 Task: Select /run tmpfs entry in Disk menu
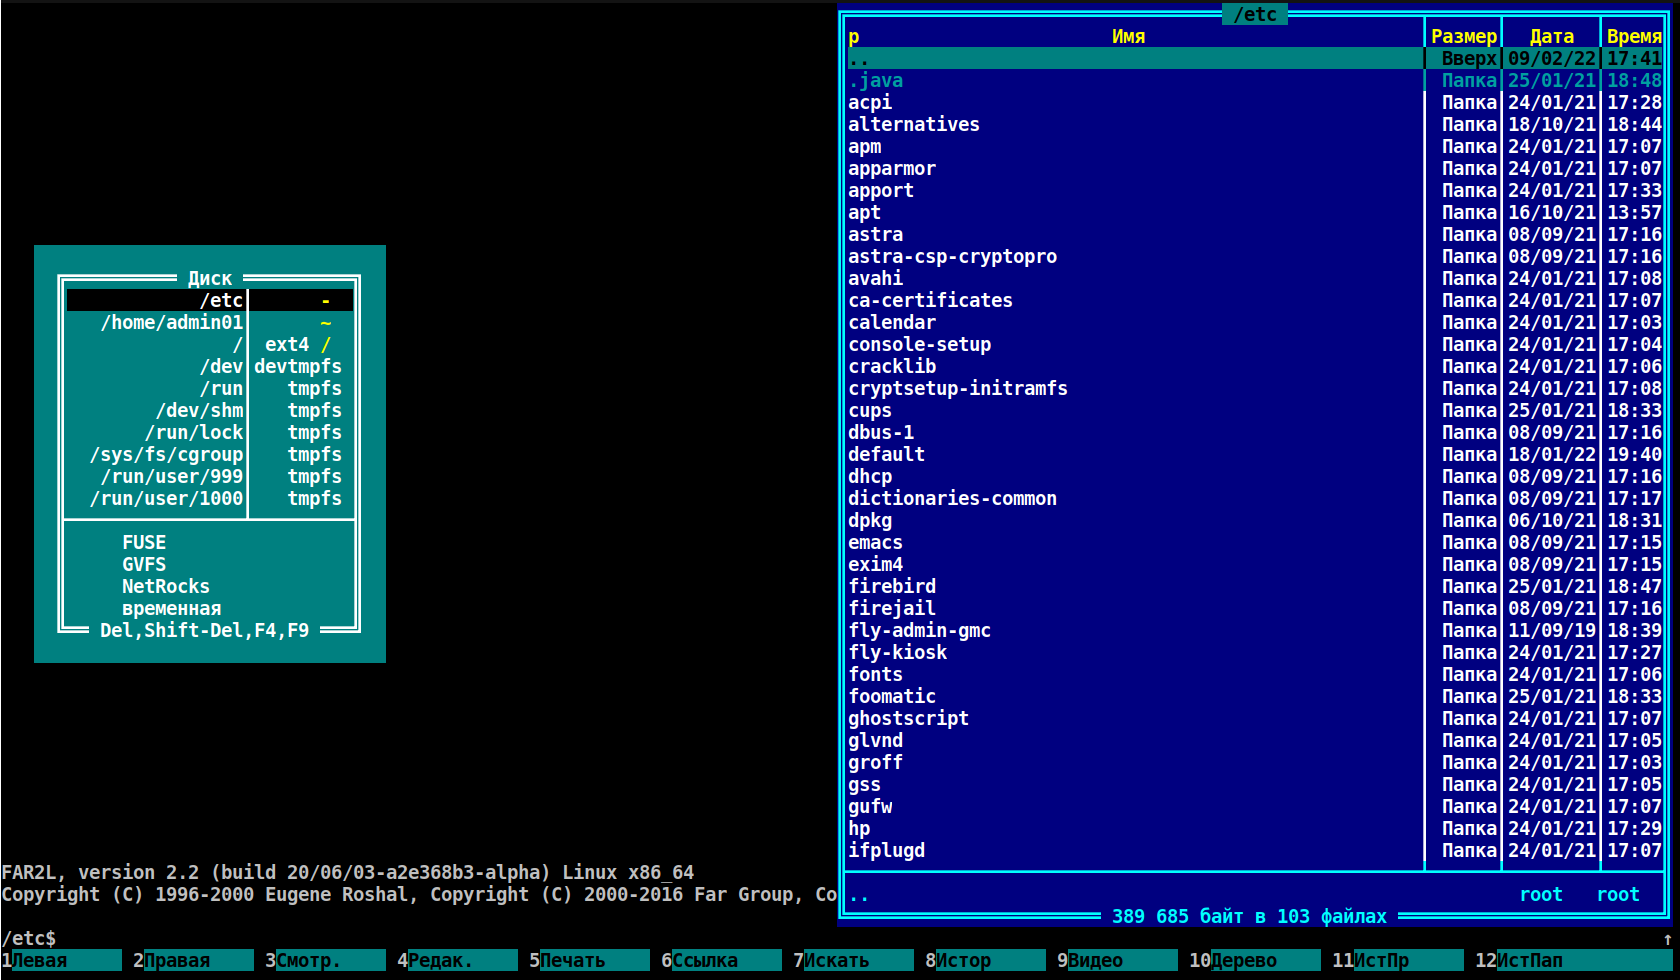[210, 388]
